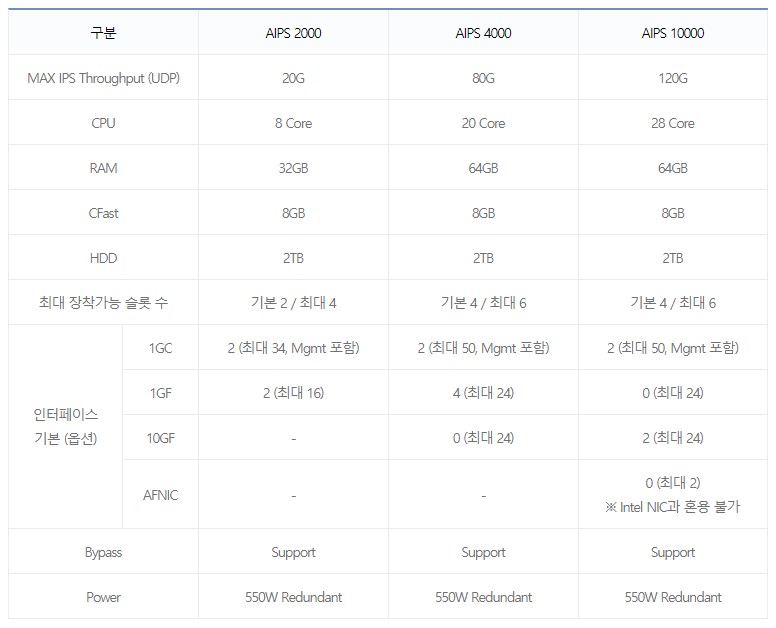
Task: Select the 20 Core cell
Action: pyautogui.click(x=483, y=123)
